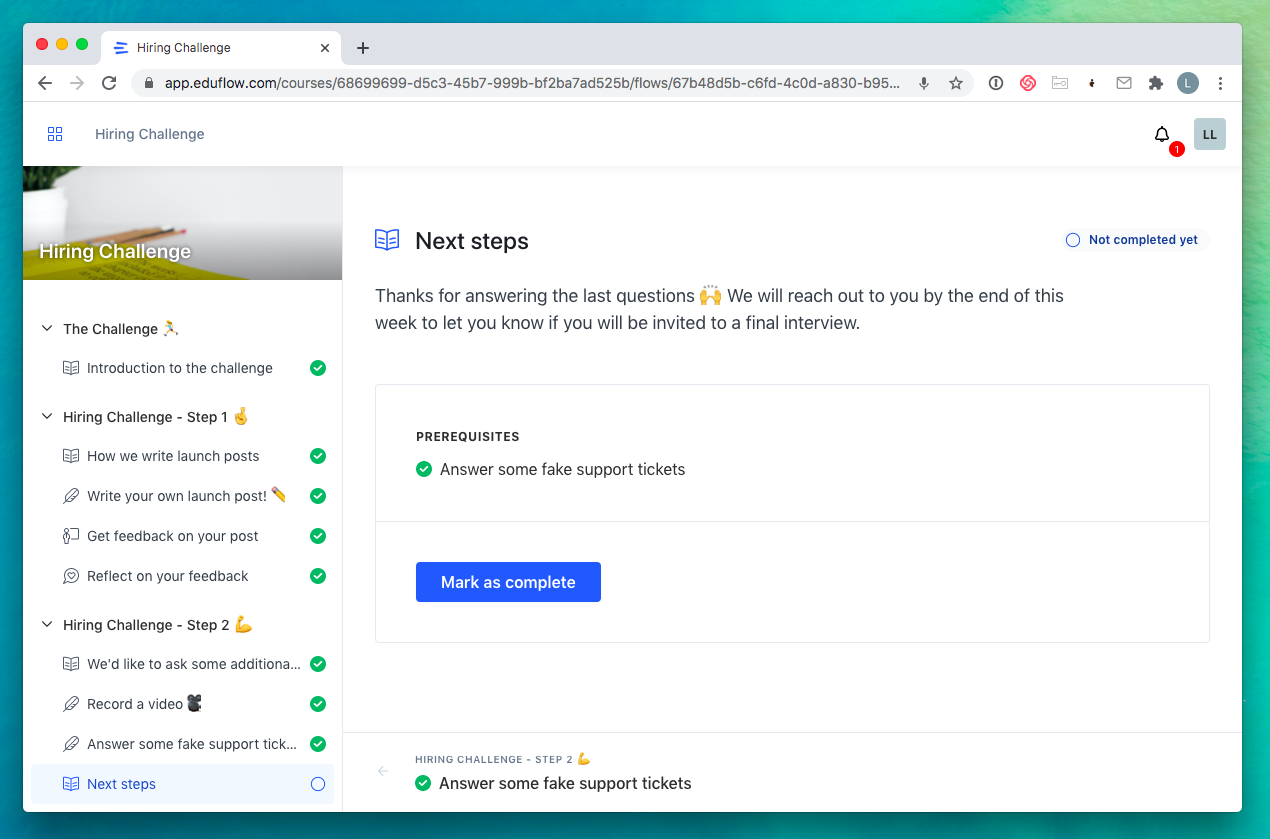The width and height of the screenshot is (1270, 839).
Task: Click the red notification count badge
Action: (x=1177, y=149)
